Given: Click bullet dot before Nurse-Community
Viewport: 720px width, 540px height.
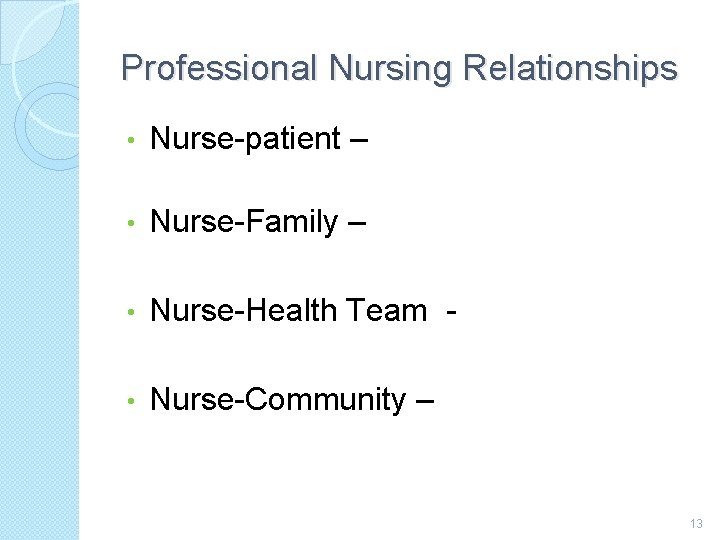Looking at the screenshot, I should point(131,401).
